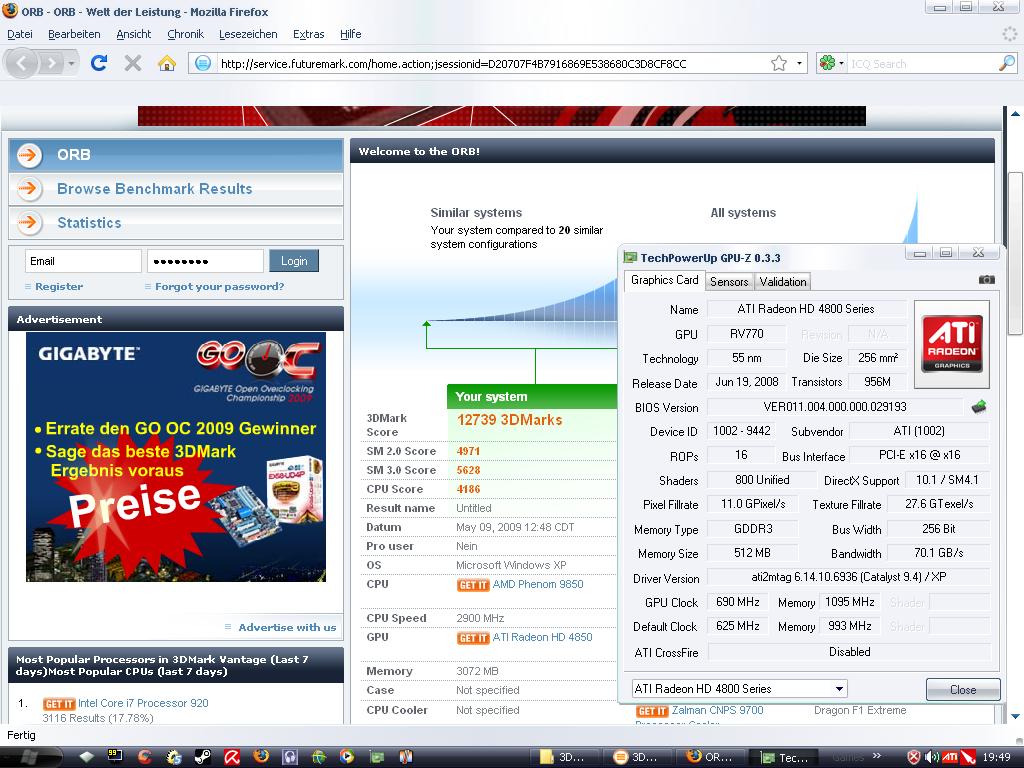Open the Intel Core i7 Processor 920 link
Viewport: 1024px width, 768px height.
click(143, 703)
